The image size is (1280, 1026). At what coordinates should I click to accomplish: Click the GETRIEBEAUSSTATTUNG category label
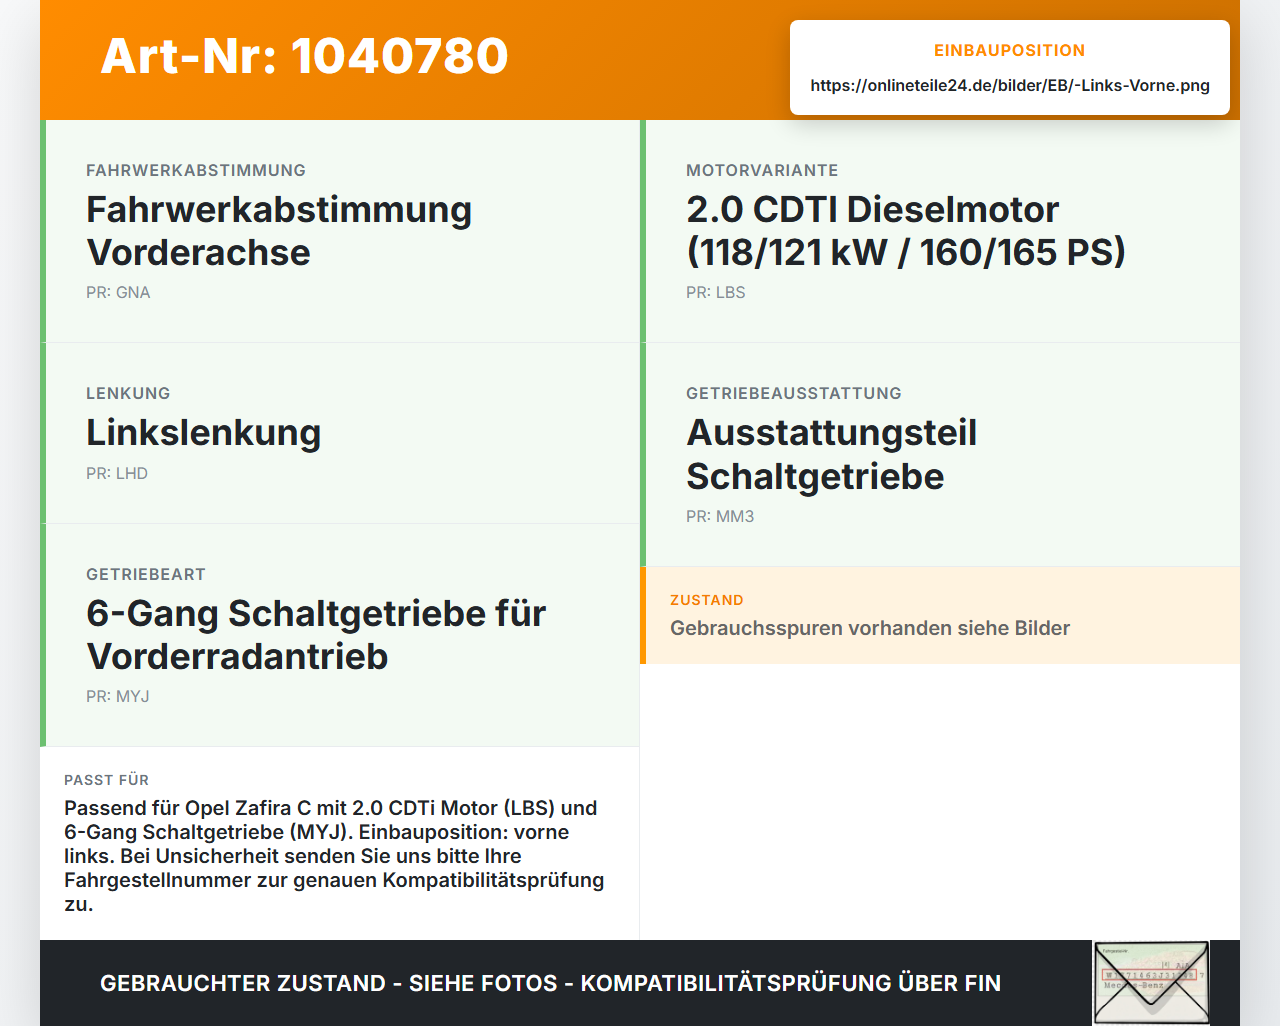click(x=794, y=393)
